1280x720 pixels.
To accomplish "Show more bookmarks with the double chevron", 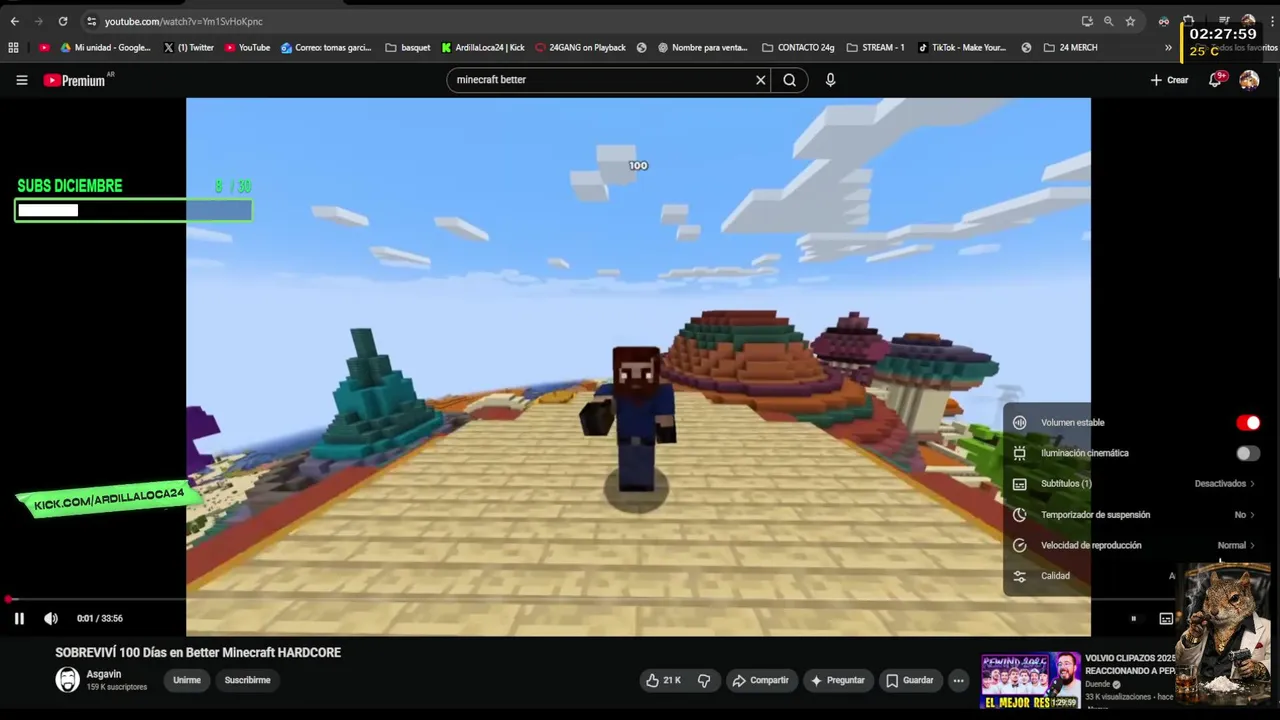I will pos(1168,47).
